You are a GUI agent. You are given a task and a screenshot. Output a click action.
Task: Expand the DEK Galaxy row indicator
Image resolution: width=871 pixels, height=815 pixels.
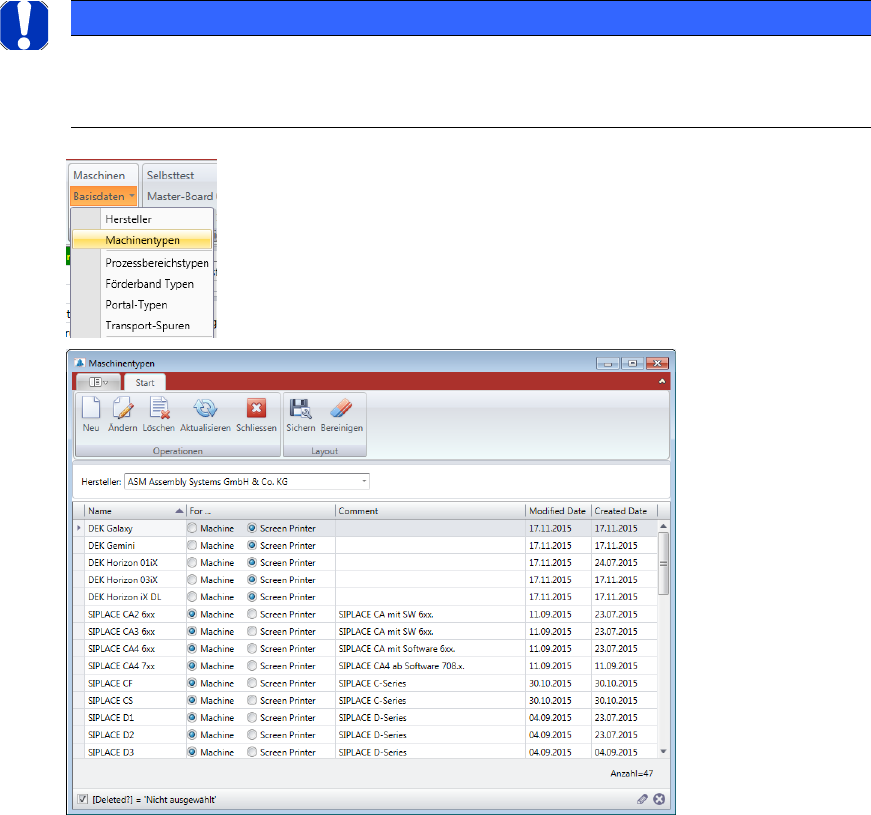coord(78,528)
